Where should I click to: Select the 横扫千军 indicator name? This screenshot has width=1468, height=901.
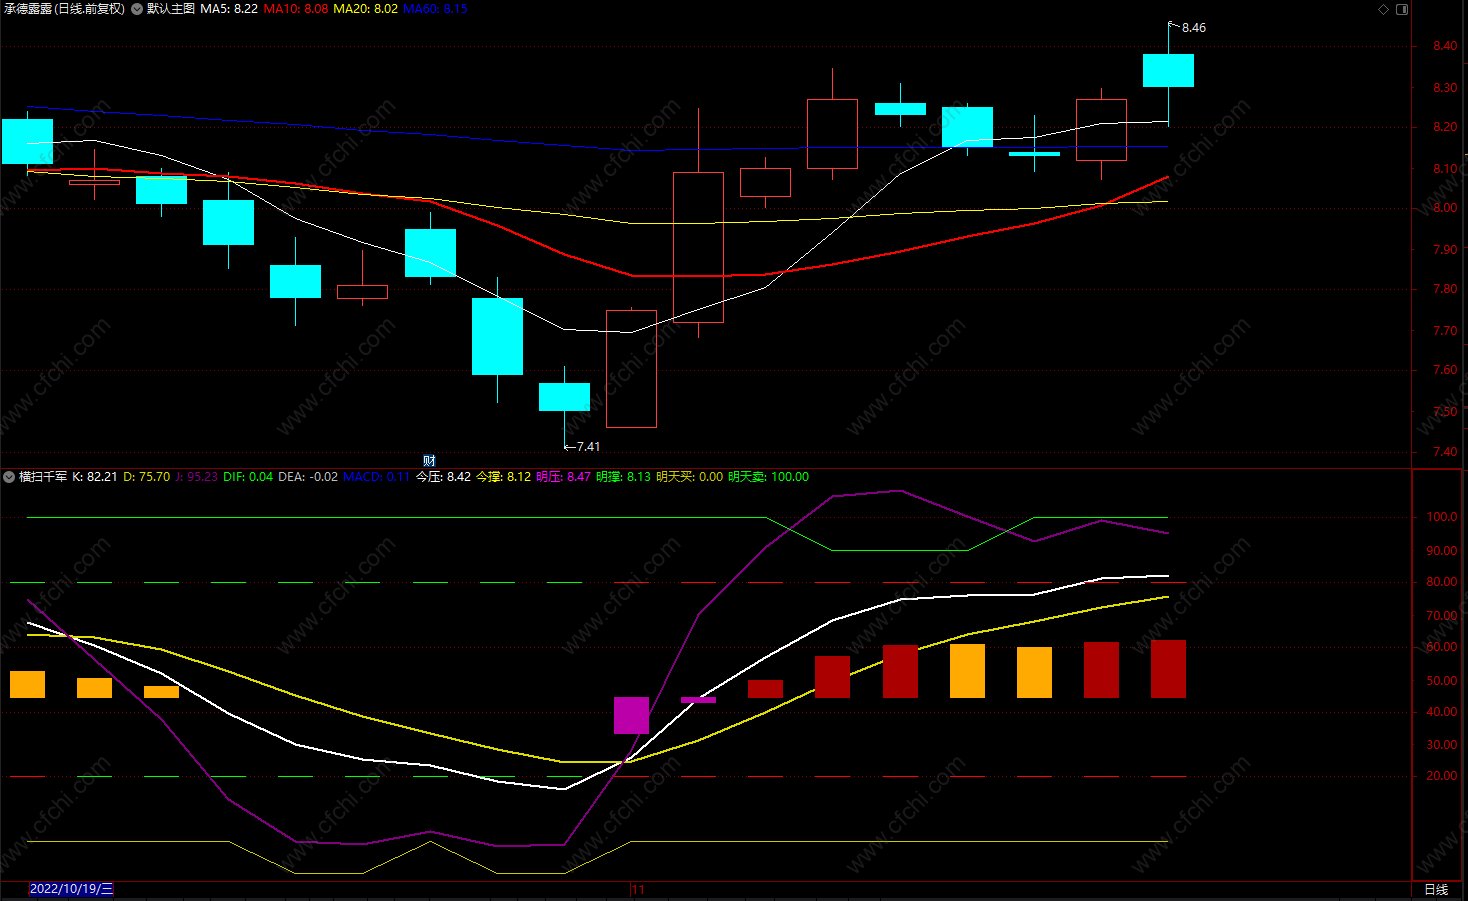(x=43, y=477)
